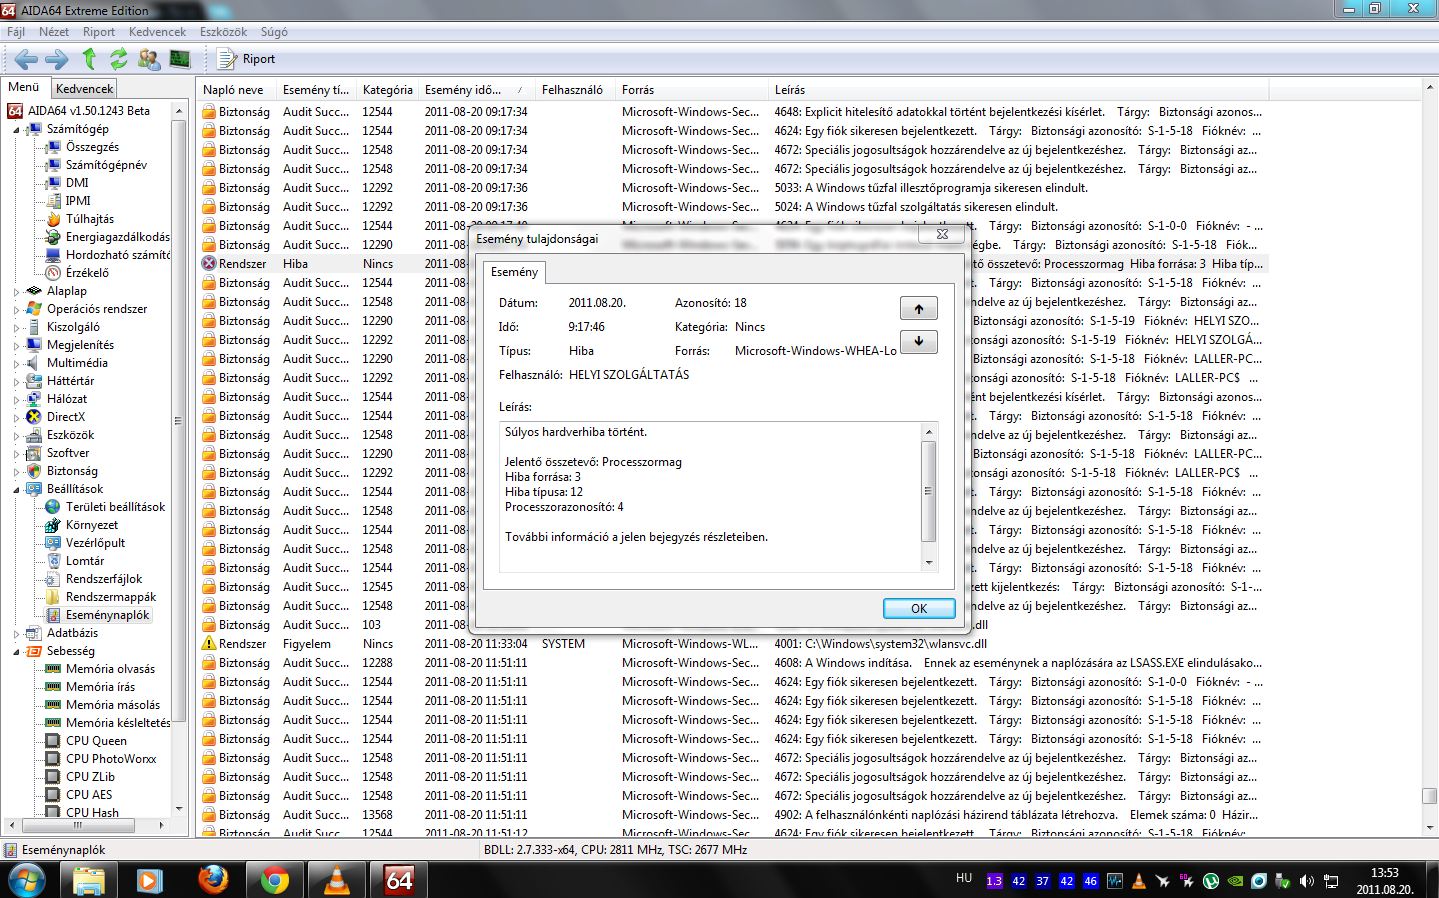Click the HU language indicator in the taskbar

pos(964,878)
